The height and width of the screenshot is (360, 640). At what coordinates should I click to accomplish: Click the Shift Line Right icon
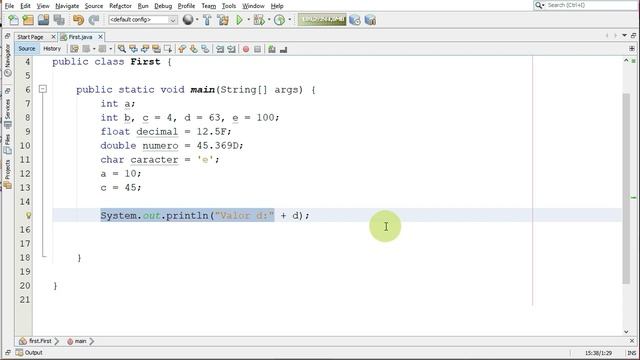[231, 49]
